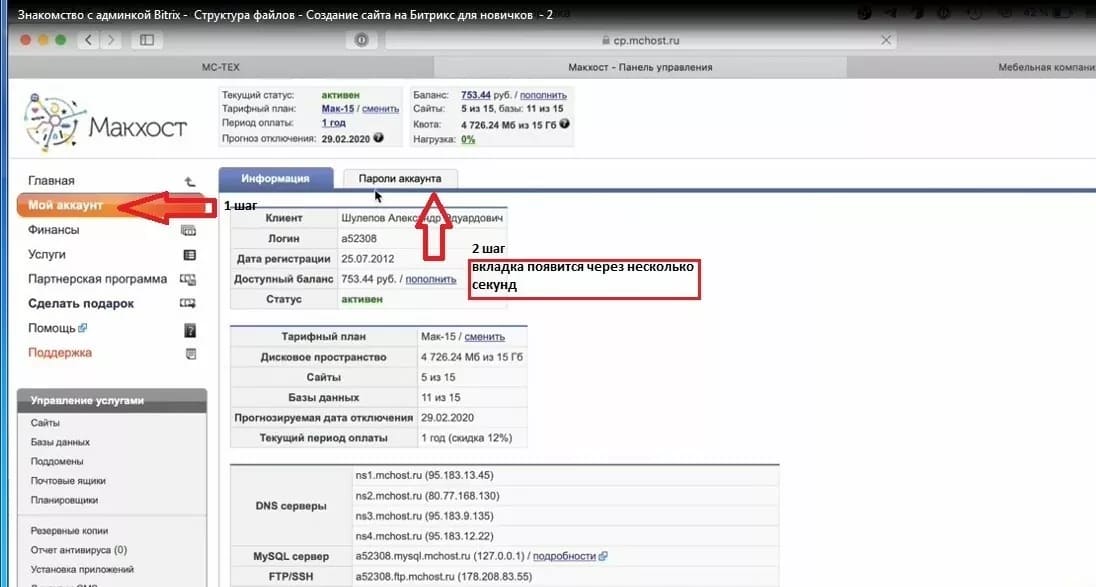Image resolution: width=1096 pixels, height=587 pixels.
Task: Click the a52308.mysql.mchost.ru server value
Action: click(439, 556)
